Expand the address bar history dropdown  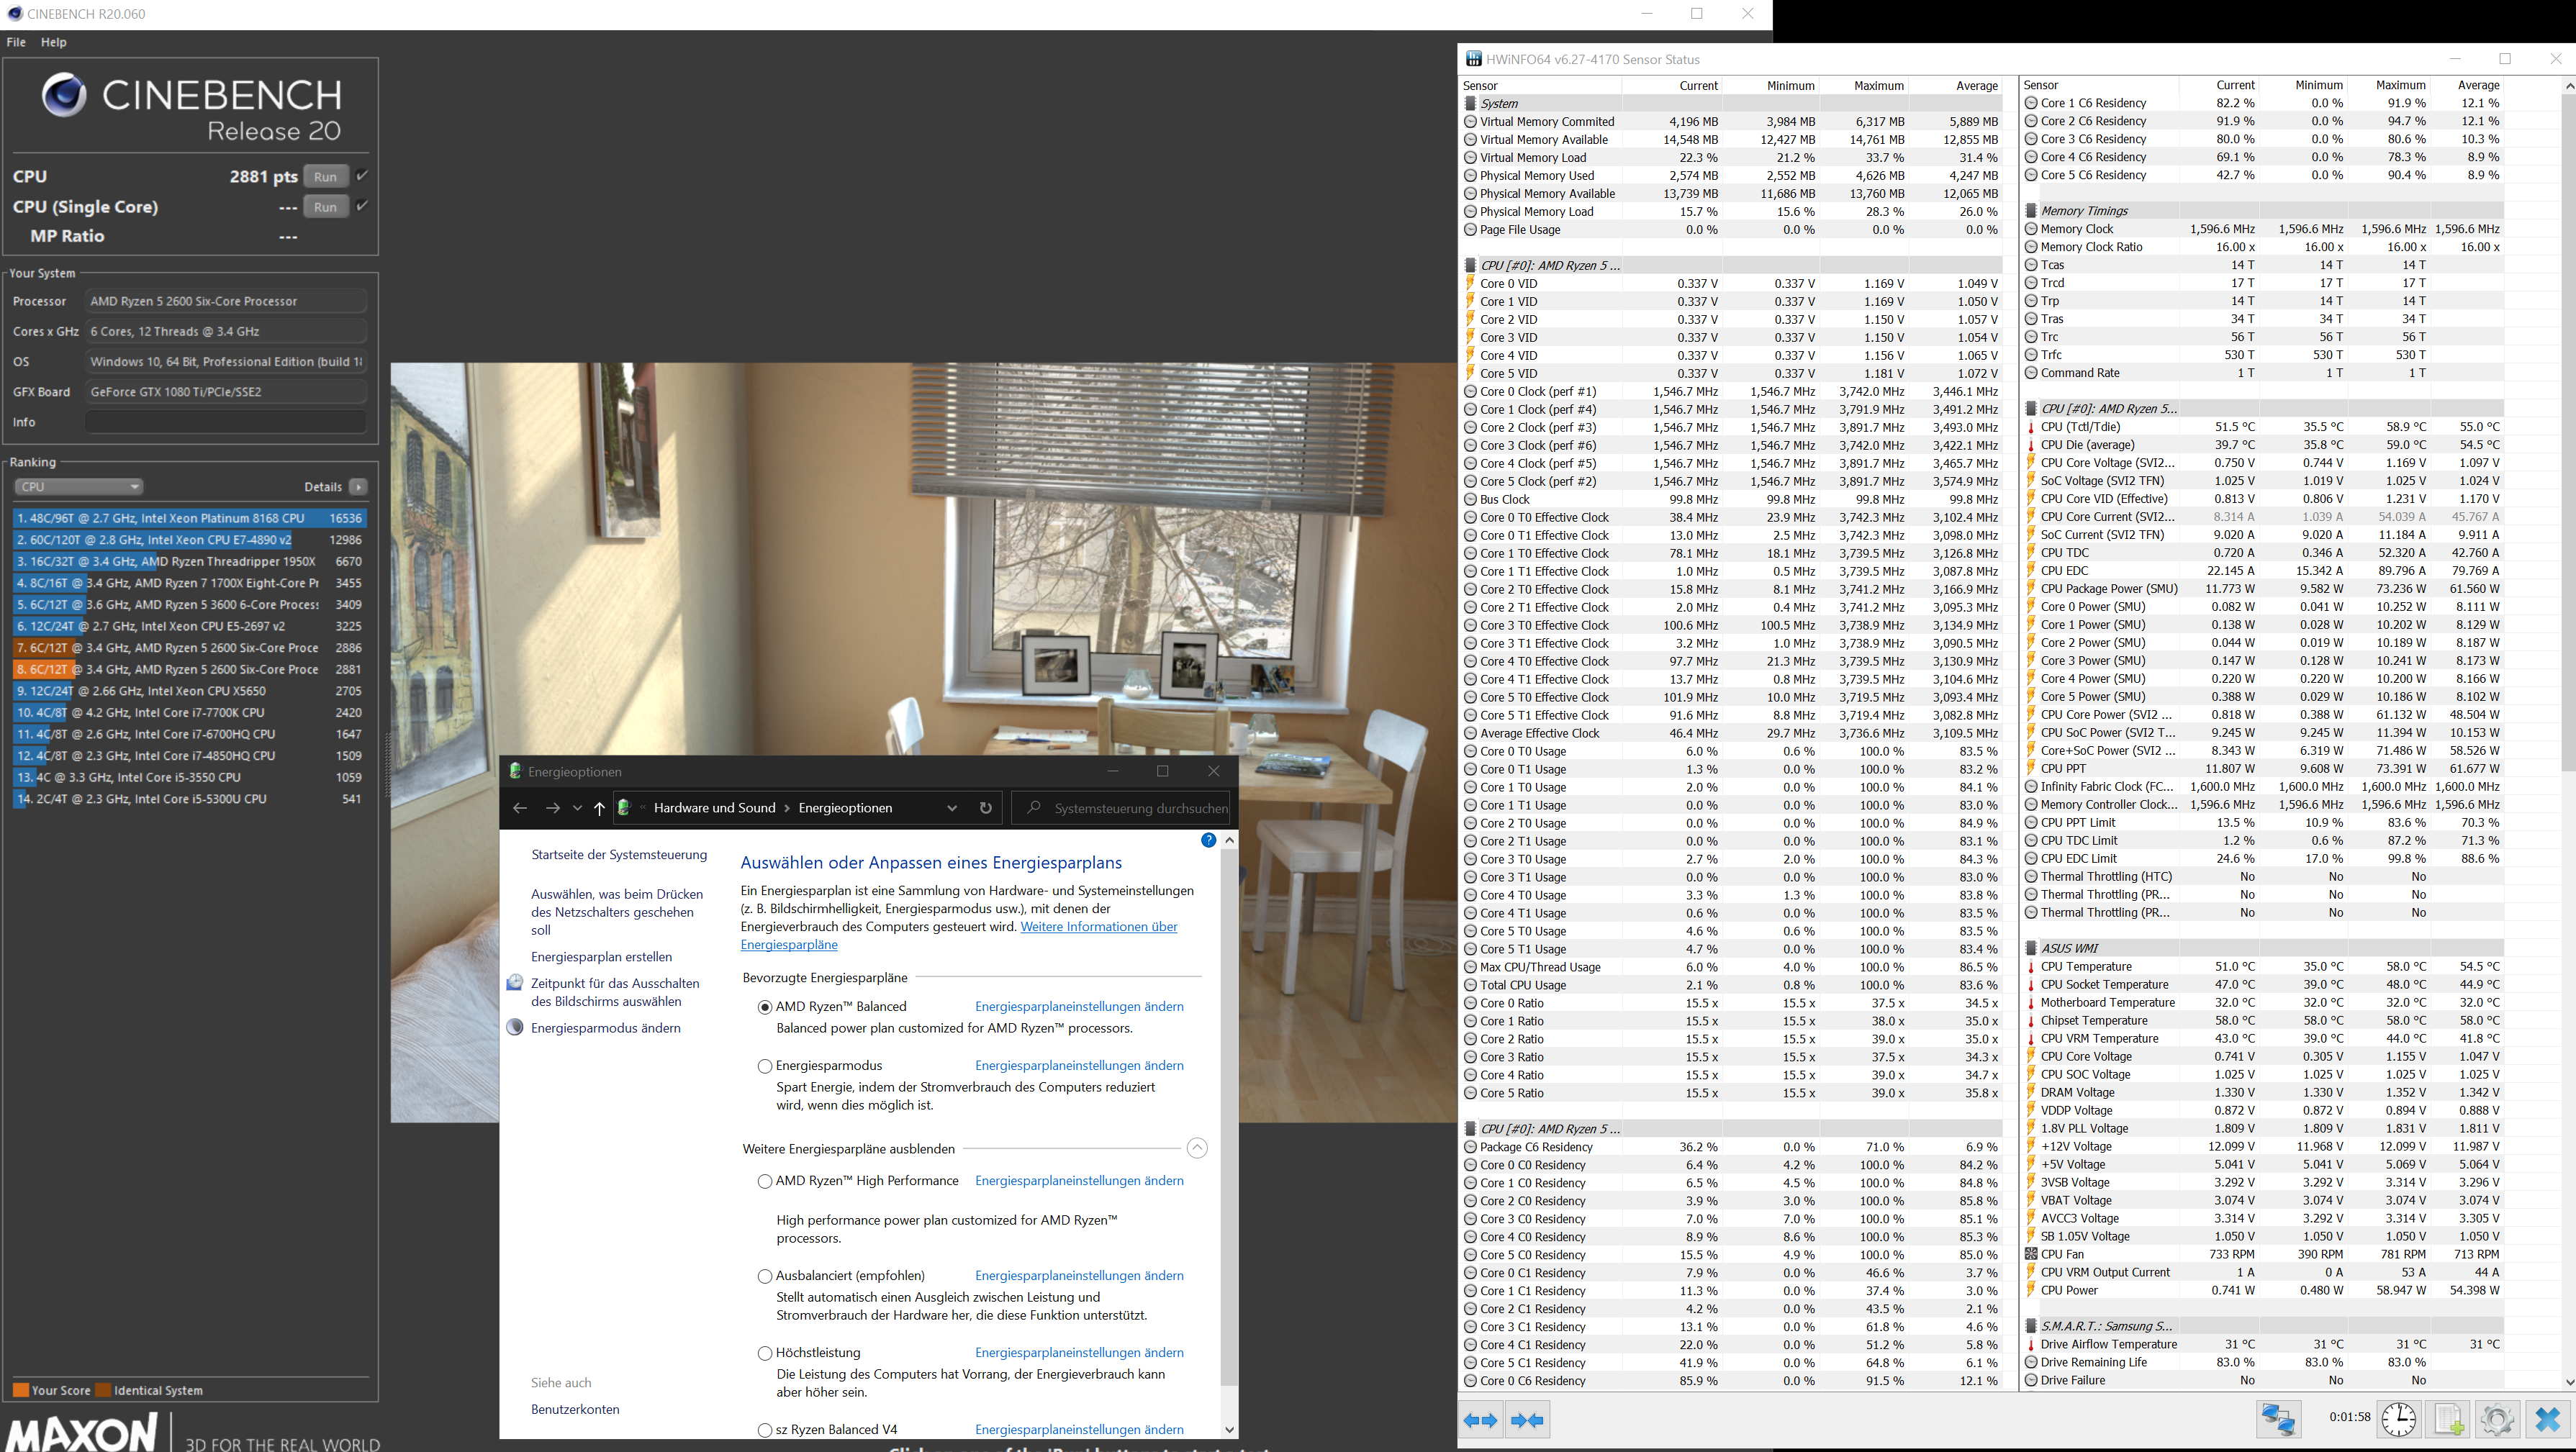pyautogui.click(x=951, y=808)
